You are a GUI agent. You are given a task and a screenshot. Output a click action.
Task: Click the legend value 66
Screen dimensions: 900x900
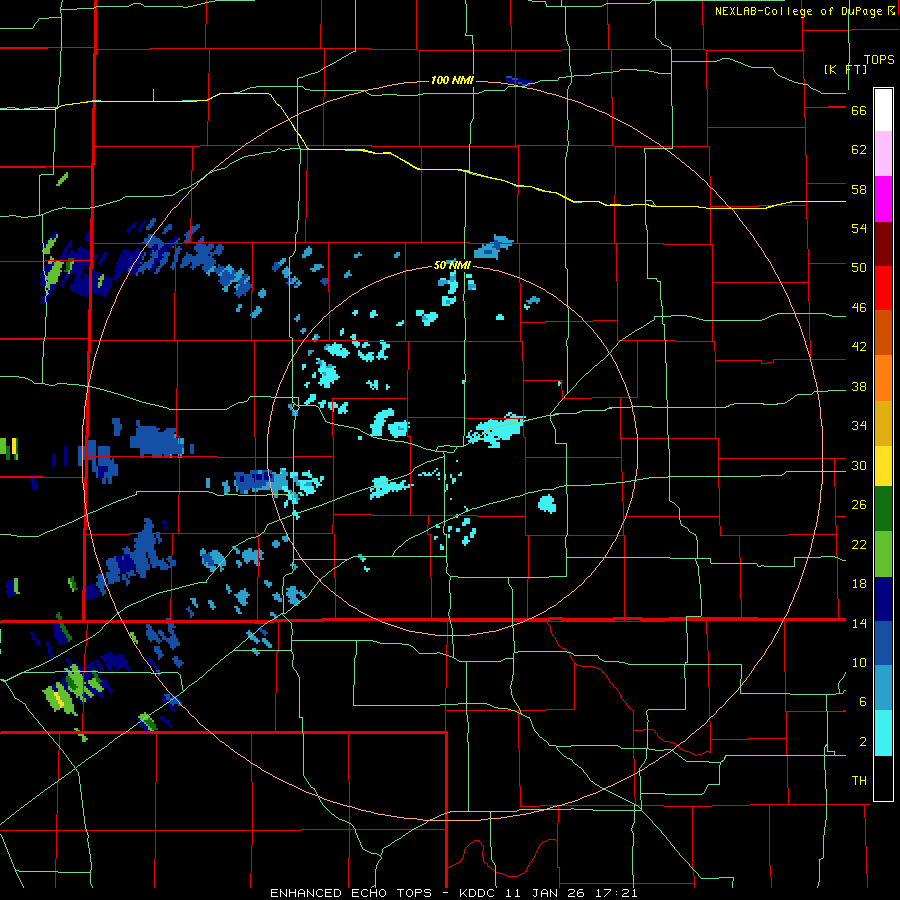click(859, 111)
